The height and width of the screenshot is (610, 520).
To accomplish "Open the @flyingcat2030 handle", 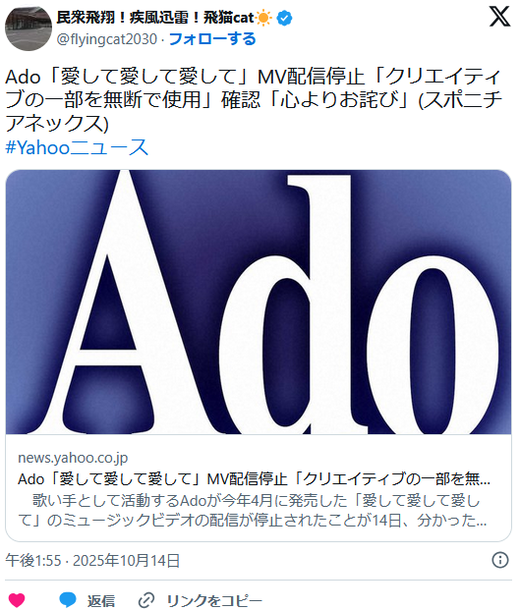I will [107, 39].
